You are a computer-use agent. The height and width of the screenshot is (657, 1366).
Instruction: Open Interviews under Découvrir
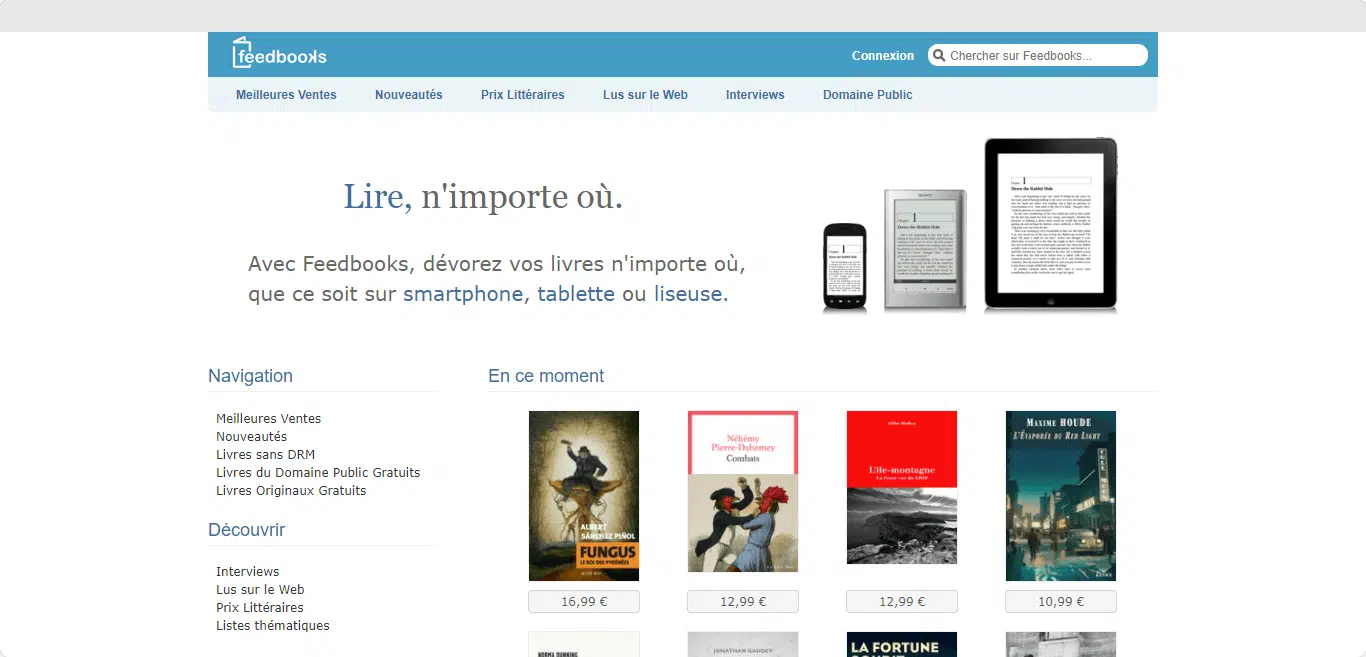(248, 572)
